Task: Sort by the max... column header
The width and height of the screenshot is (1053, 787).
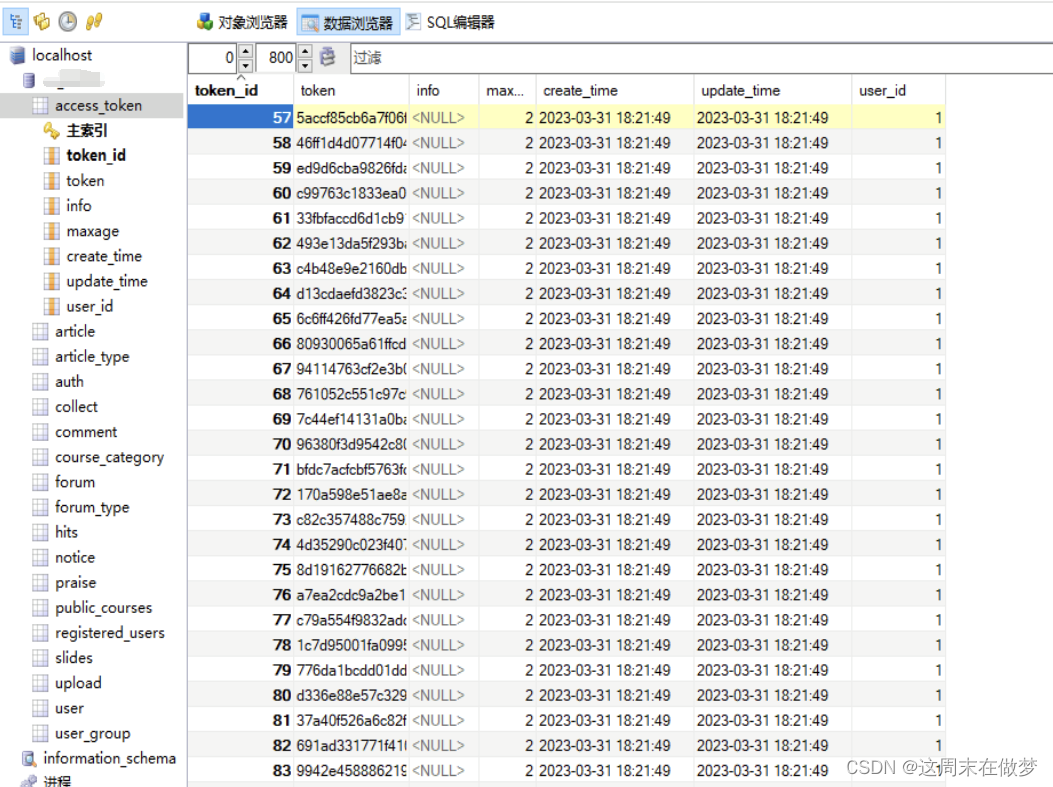Action: click(x=507, y=90)
